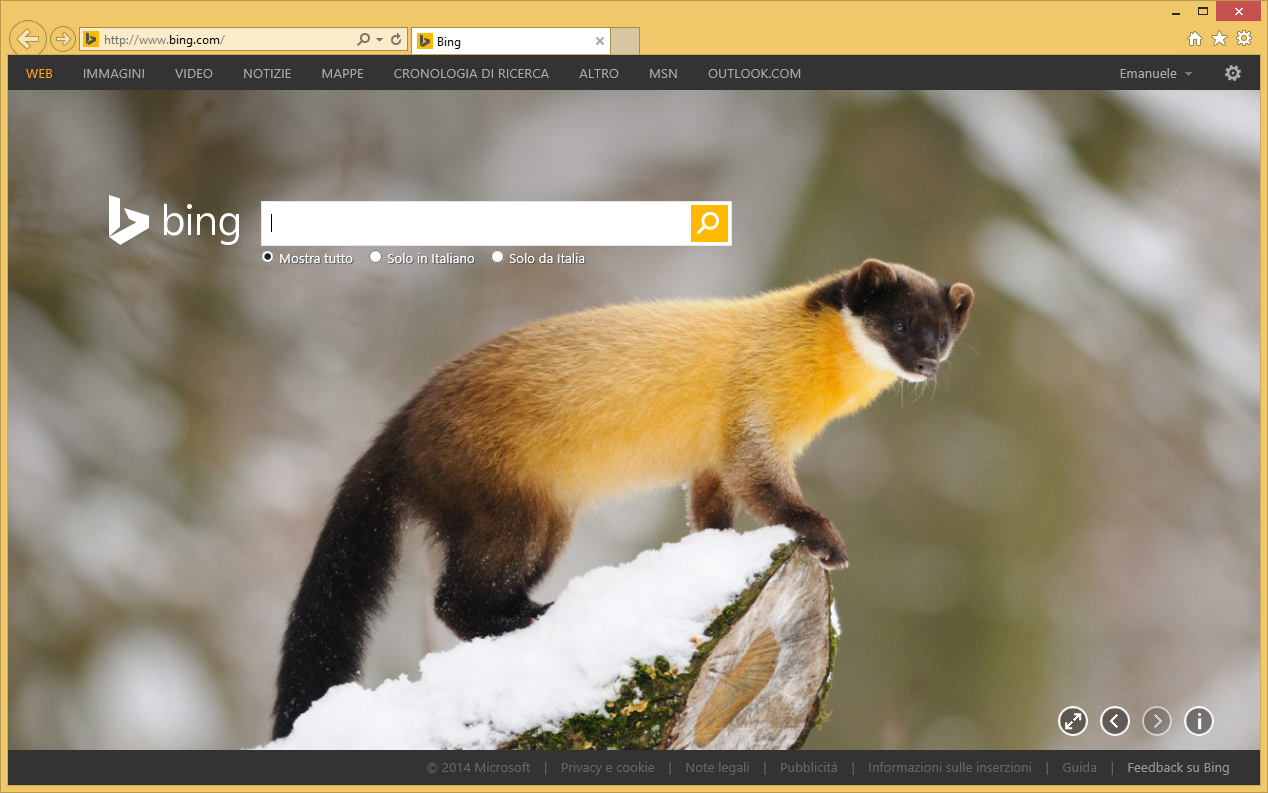Open Favorites star icon
This screenshot has width=1268, height=793.
pos(1219,39)
